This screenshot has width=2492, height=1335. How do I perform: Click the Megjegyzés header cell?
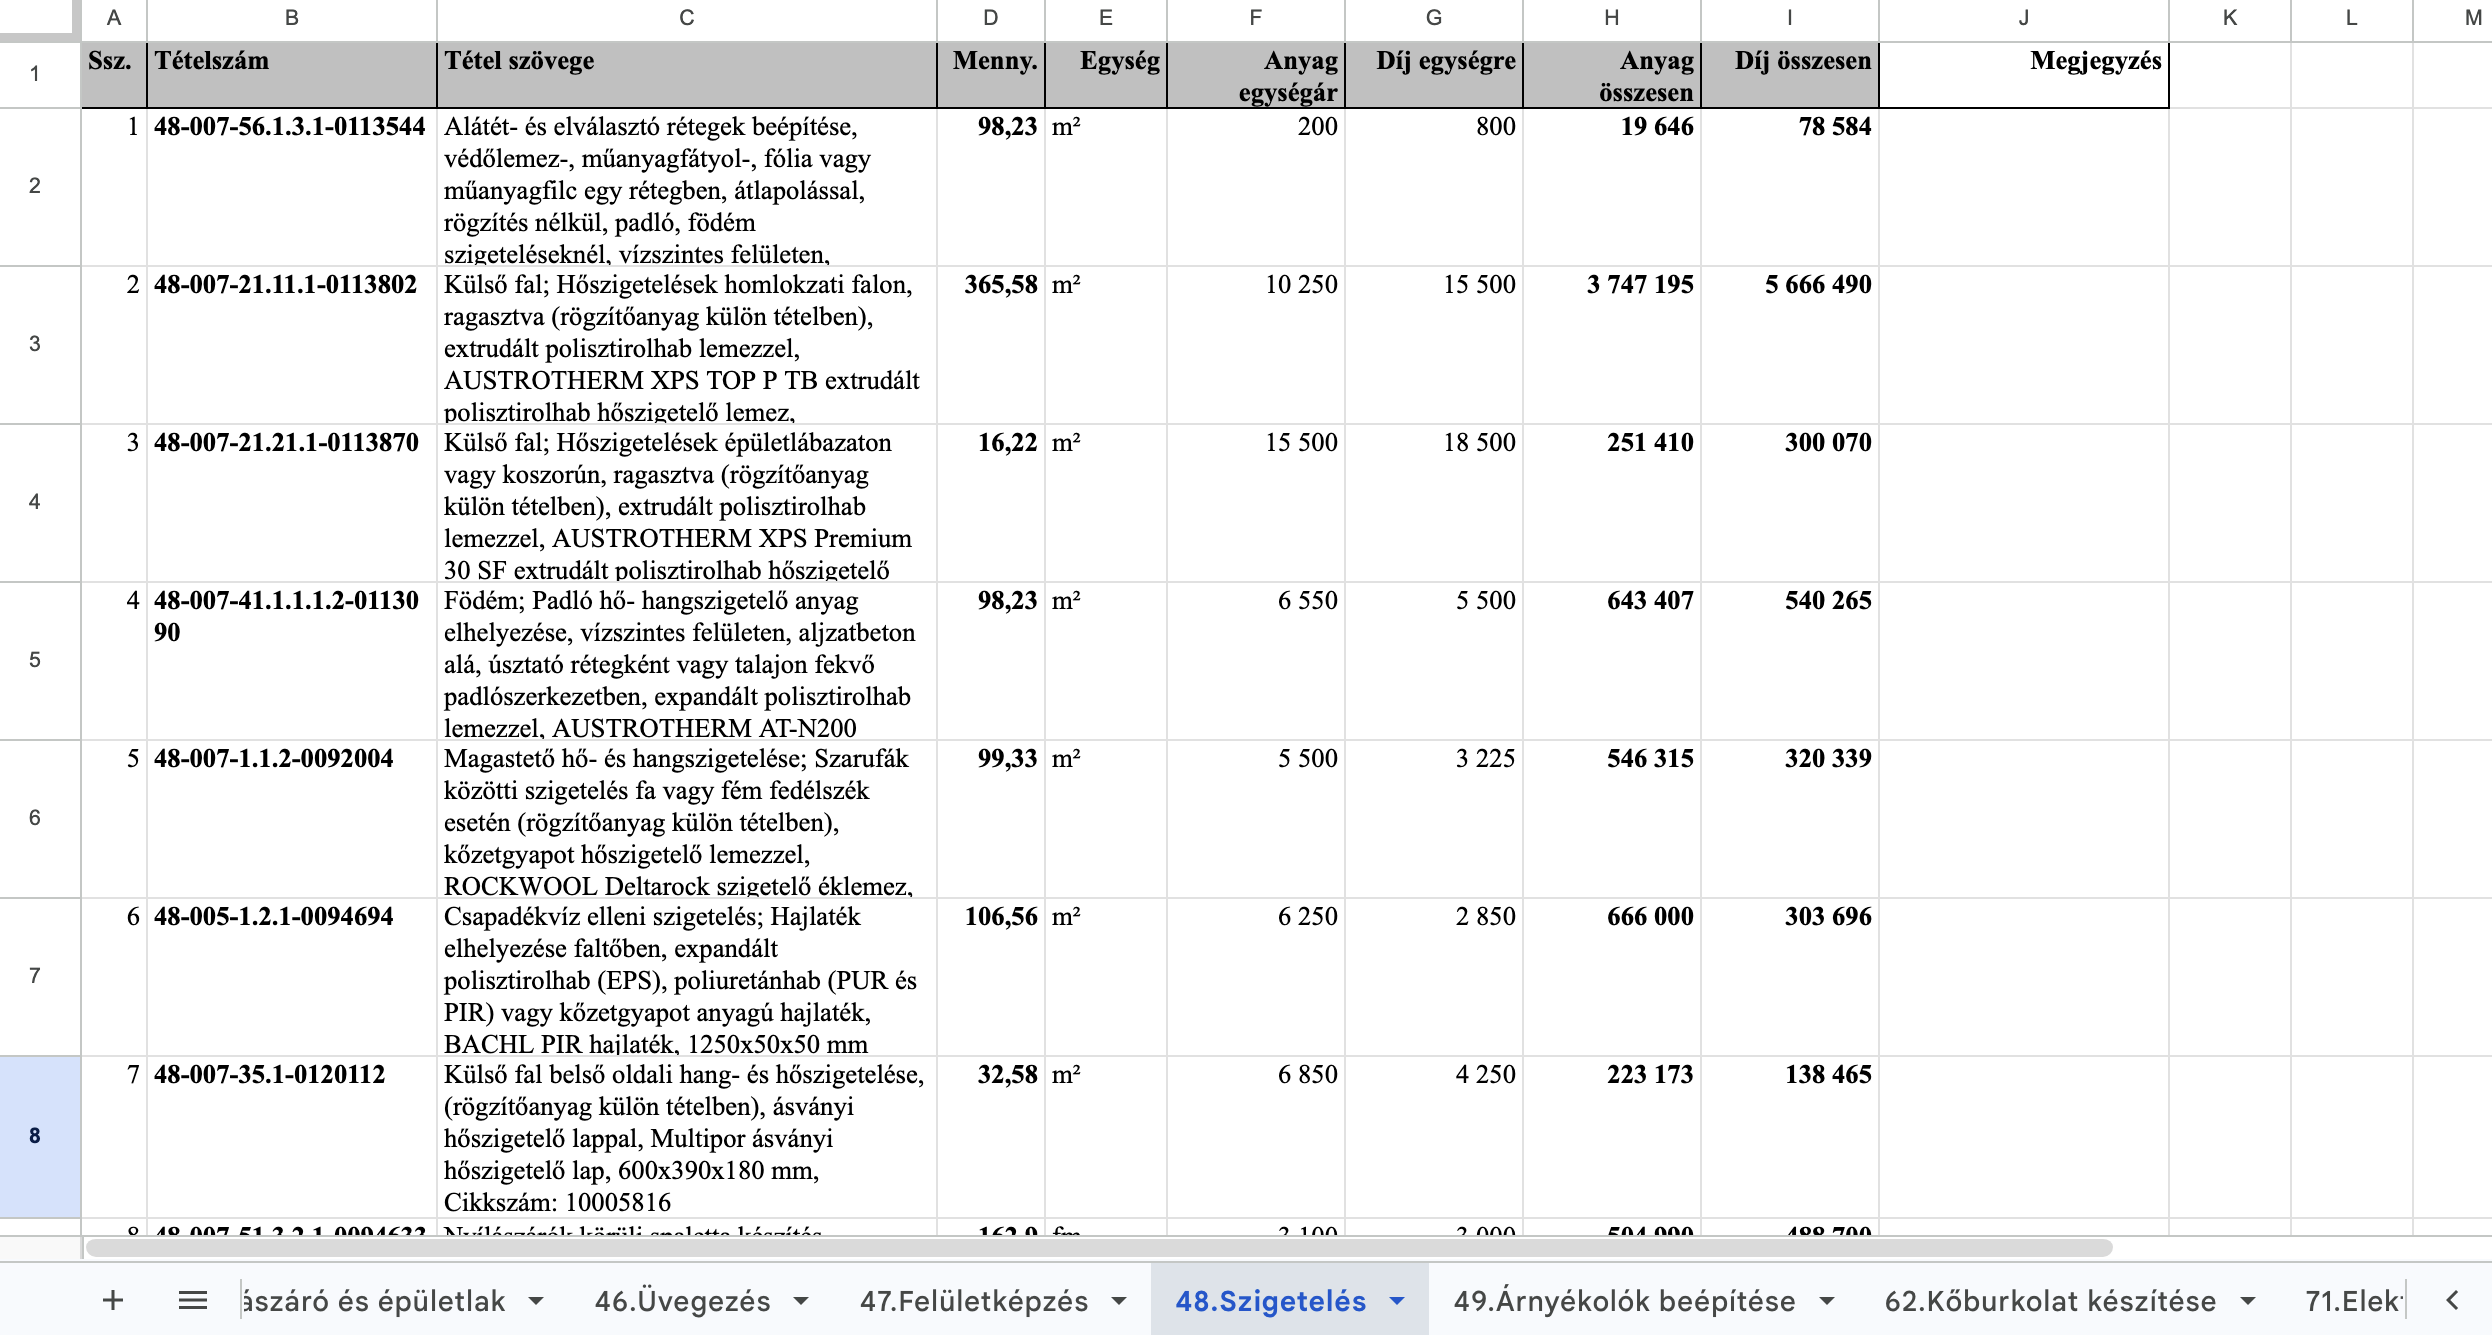[x=2024, y=74]
